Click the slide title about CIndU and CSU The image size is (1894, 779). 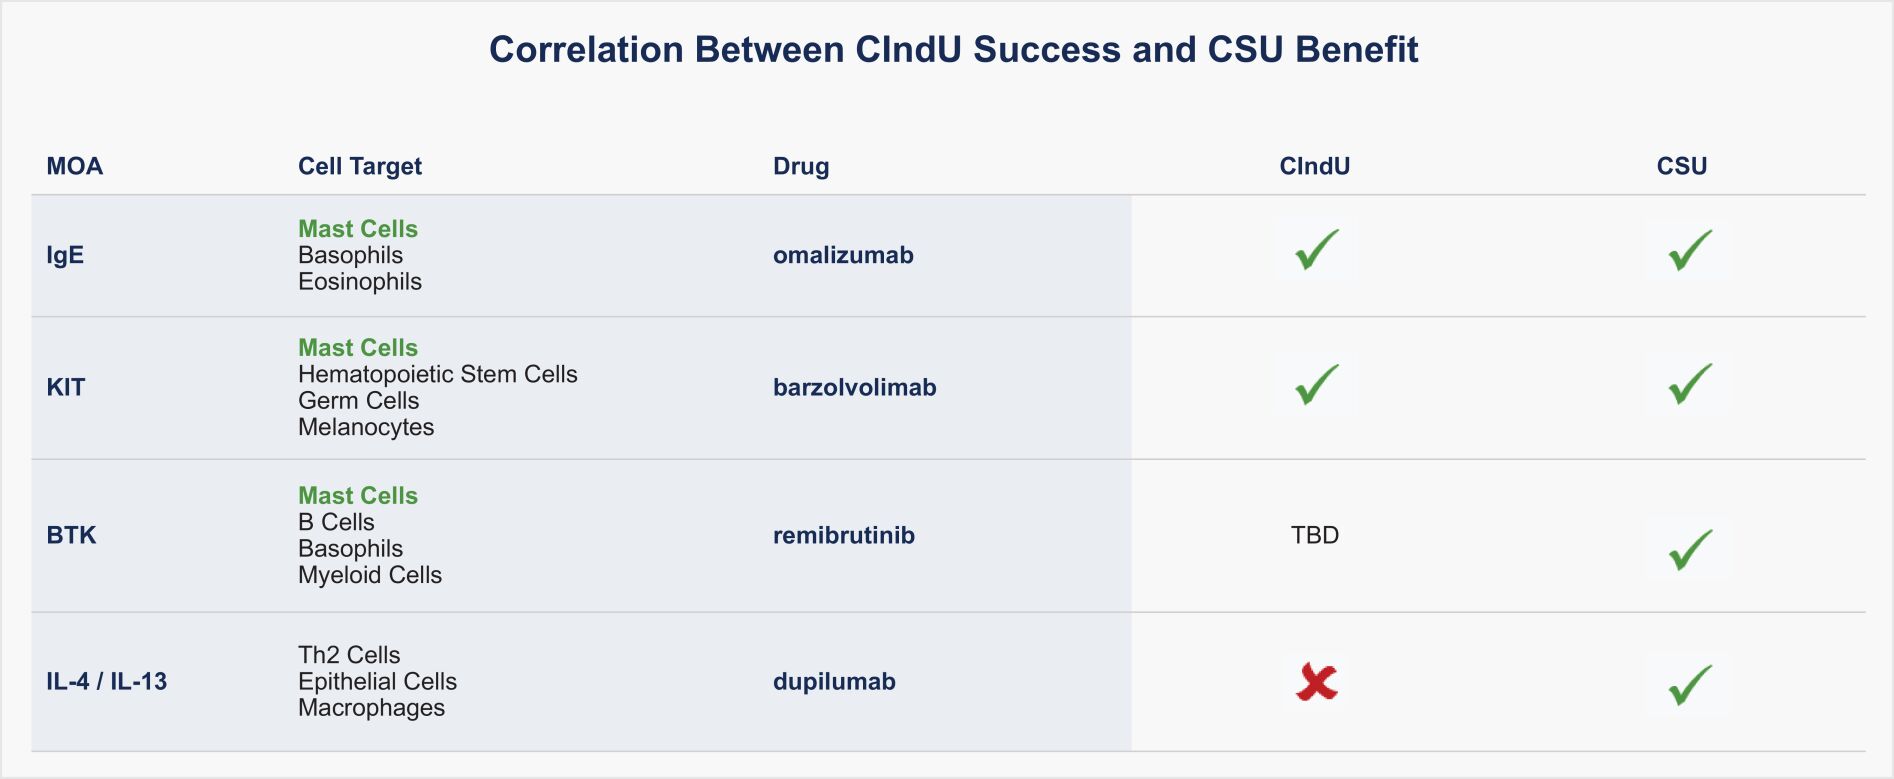point(953,49)
